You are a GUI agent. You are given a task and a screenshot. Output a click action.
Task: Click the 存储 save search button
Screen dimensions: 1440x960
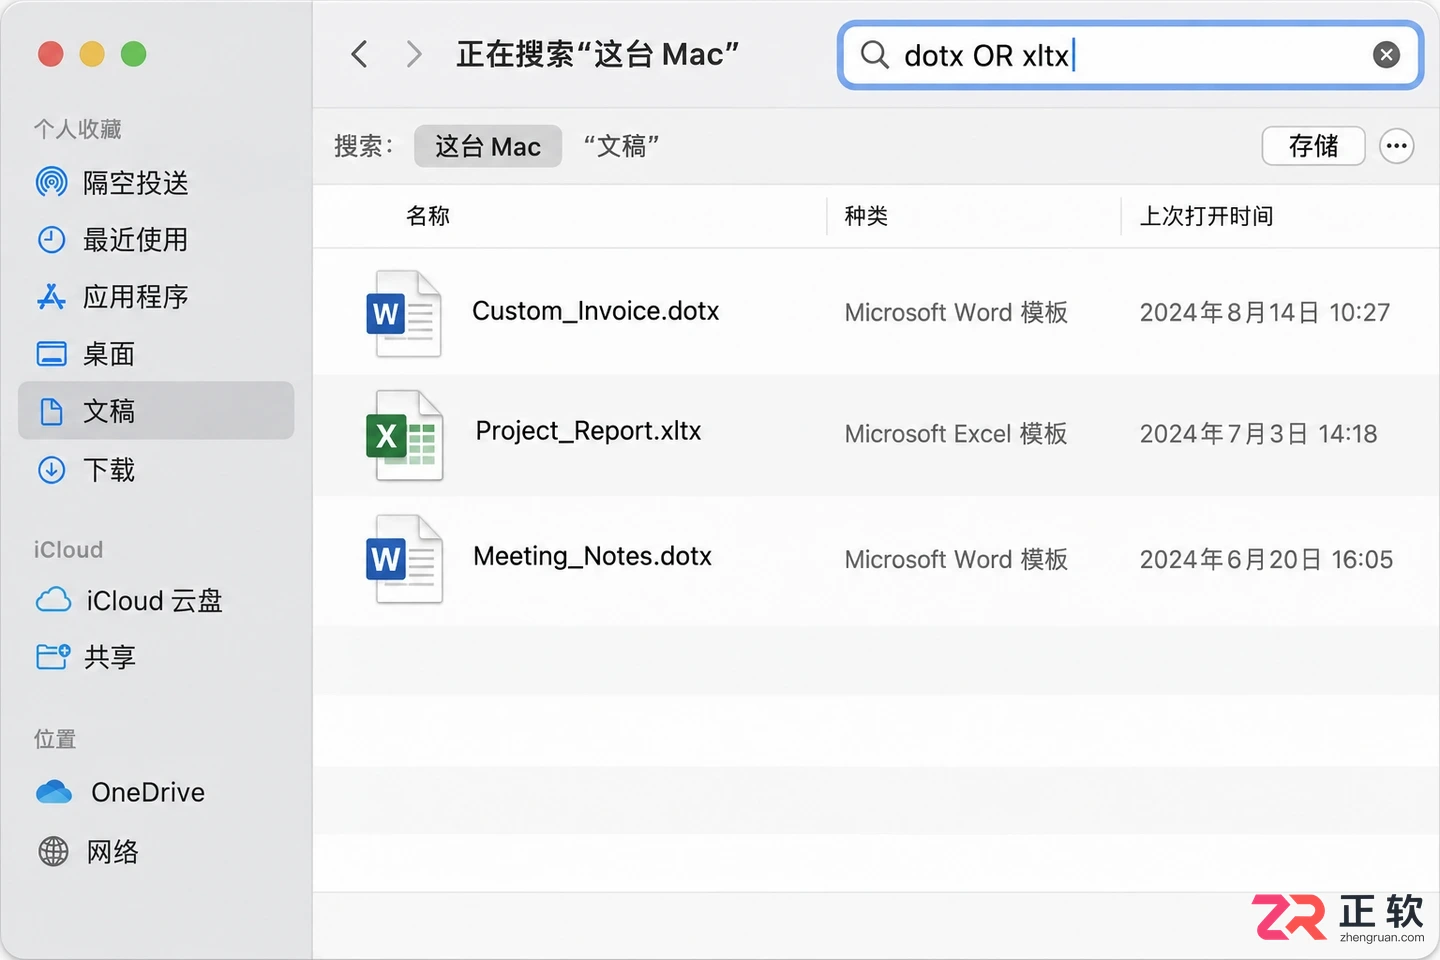tap(1313, 146)
